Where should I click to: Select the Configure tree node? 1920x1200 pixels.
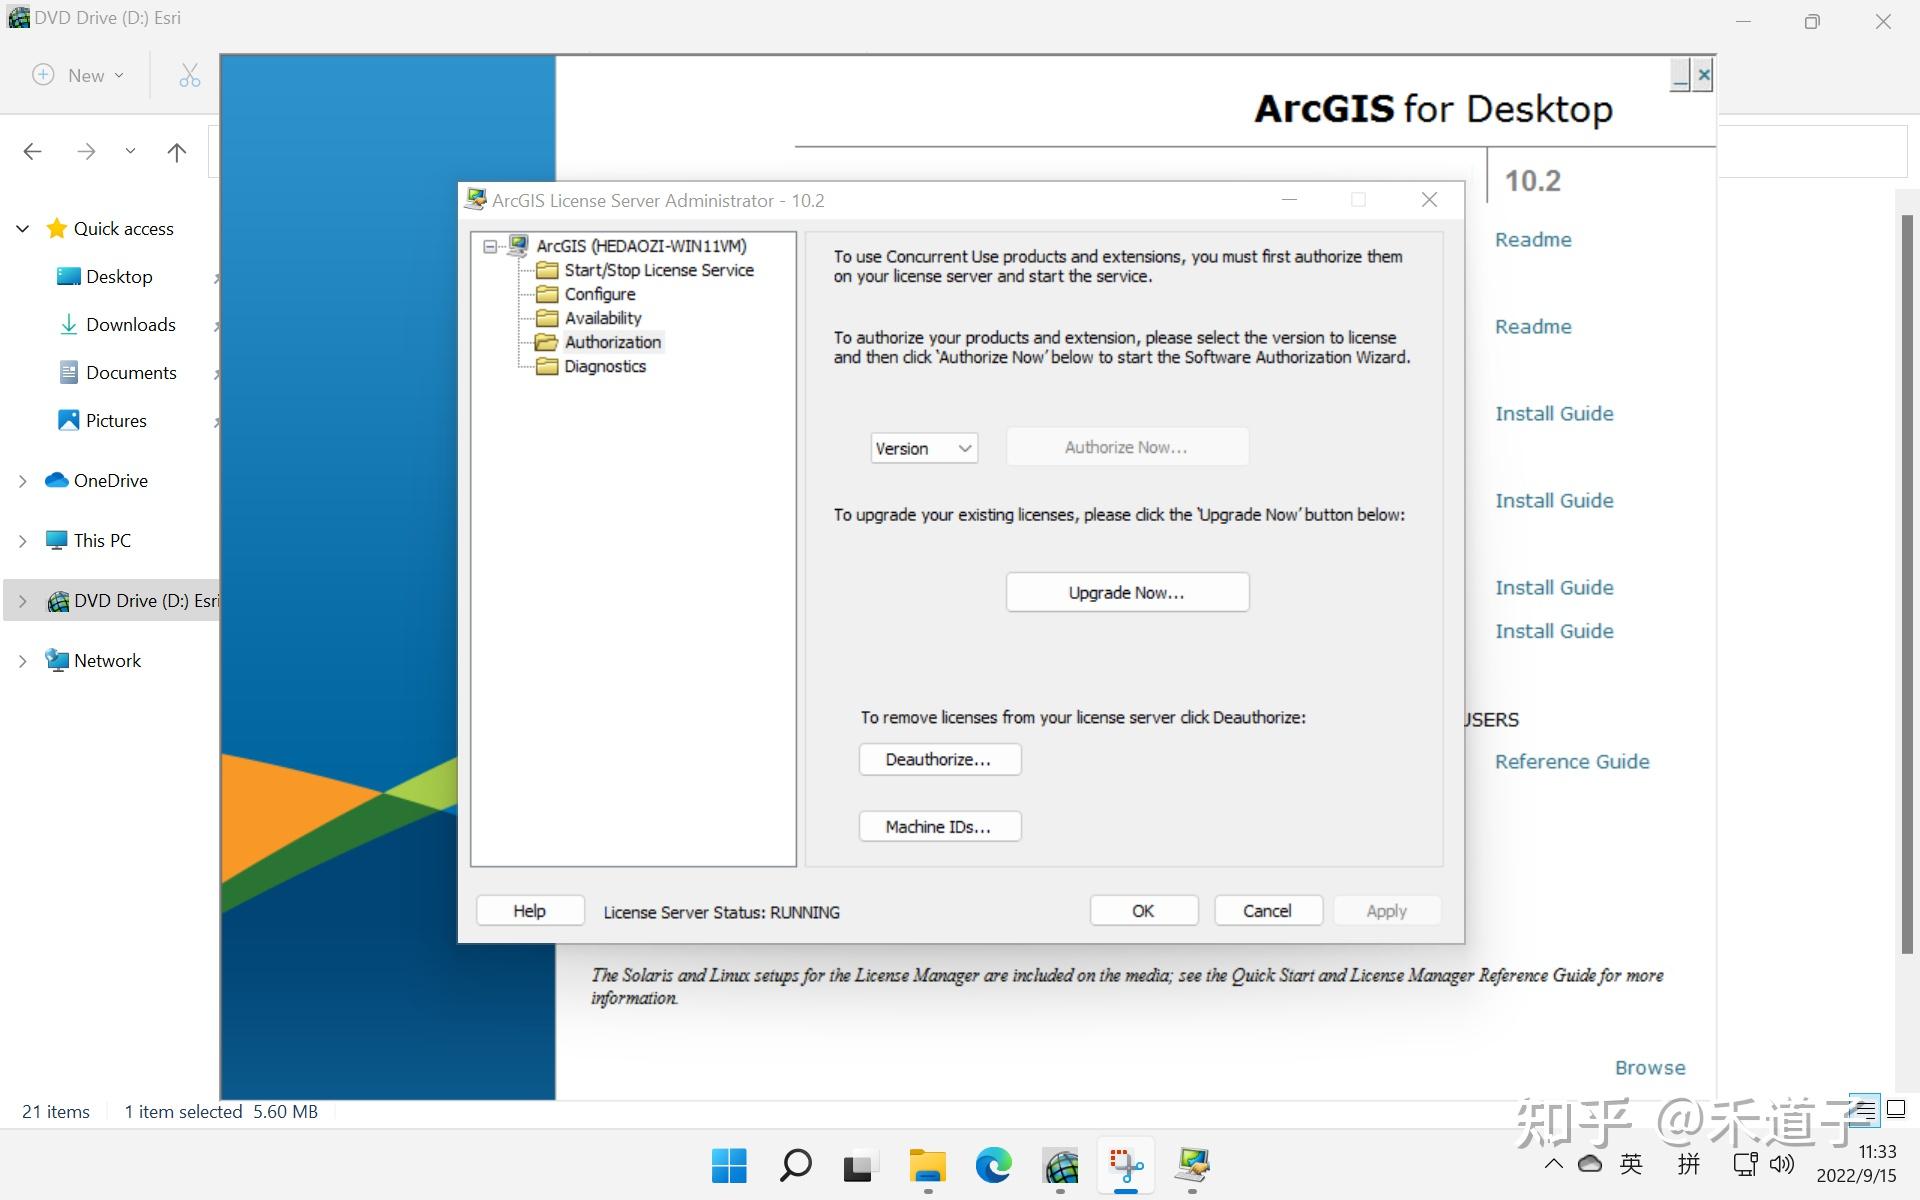coord(586,294)
